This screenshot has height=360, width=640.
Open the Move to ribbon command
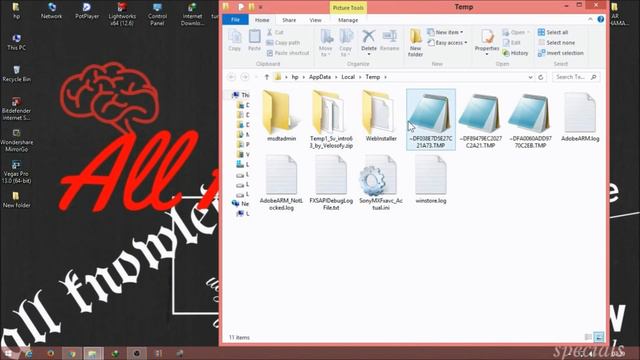(x=326, y=42)
